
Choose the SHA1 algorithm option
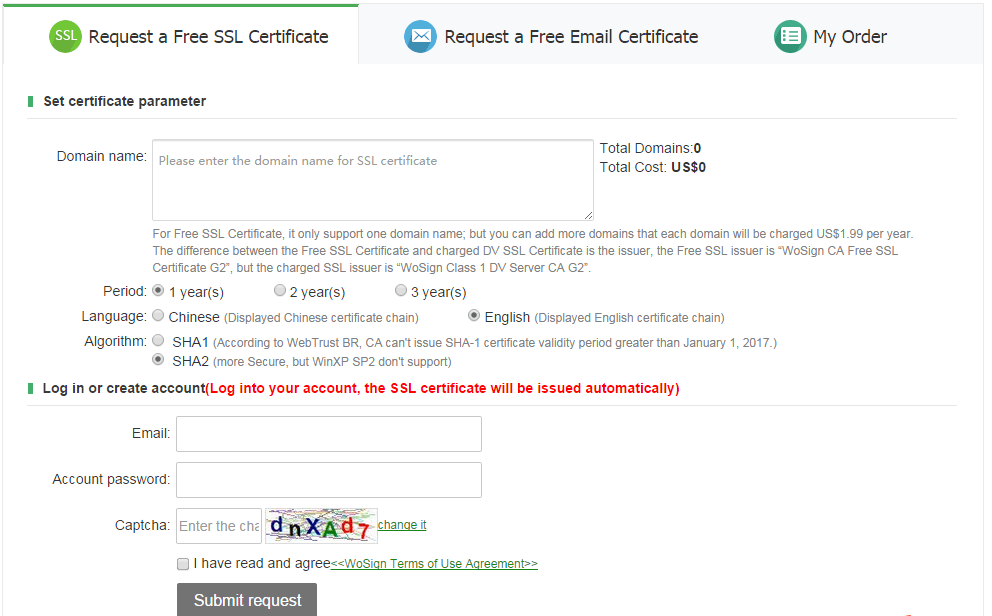[158, 341]
